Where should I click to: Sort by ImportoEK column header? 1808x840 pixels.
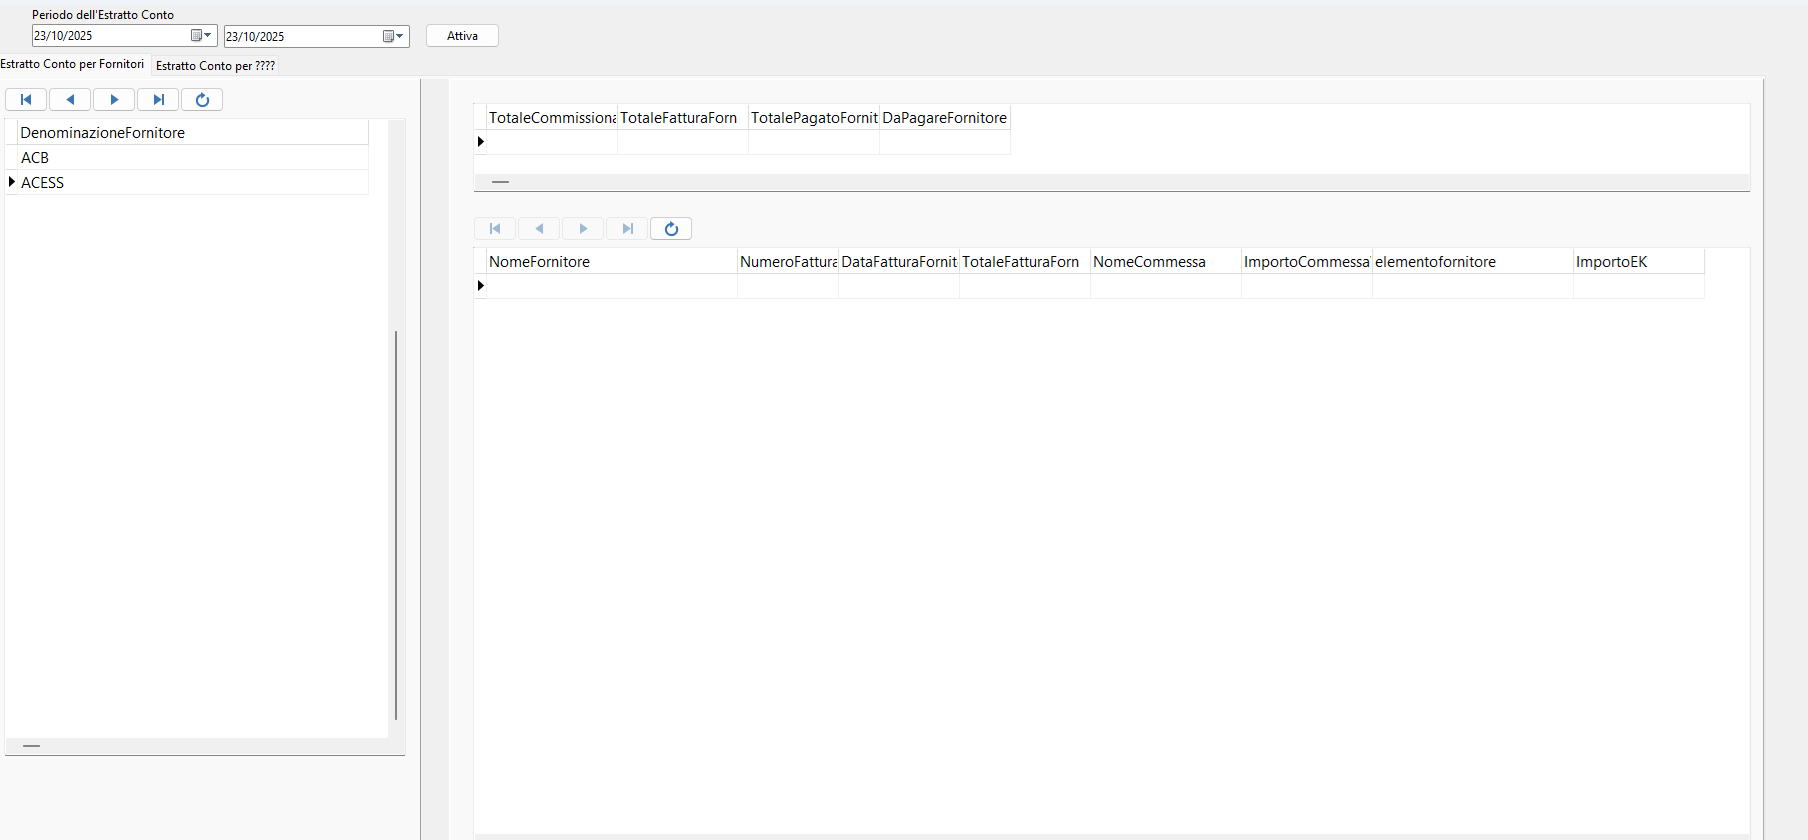tap(1639, 262)
